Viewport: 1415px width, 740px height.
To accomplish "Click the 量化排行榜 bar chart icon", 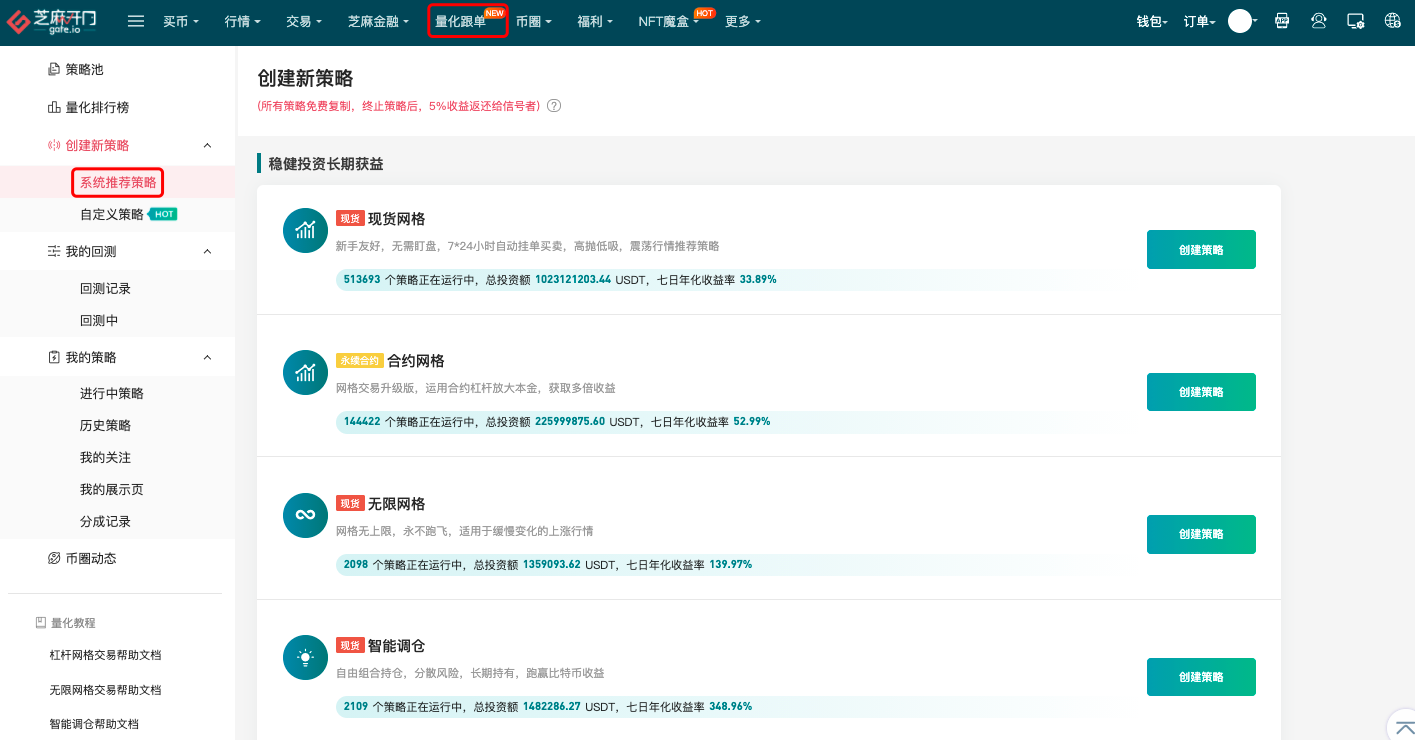I will pos(54,107).
